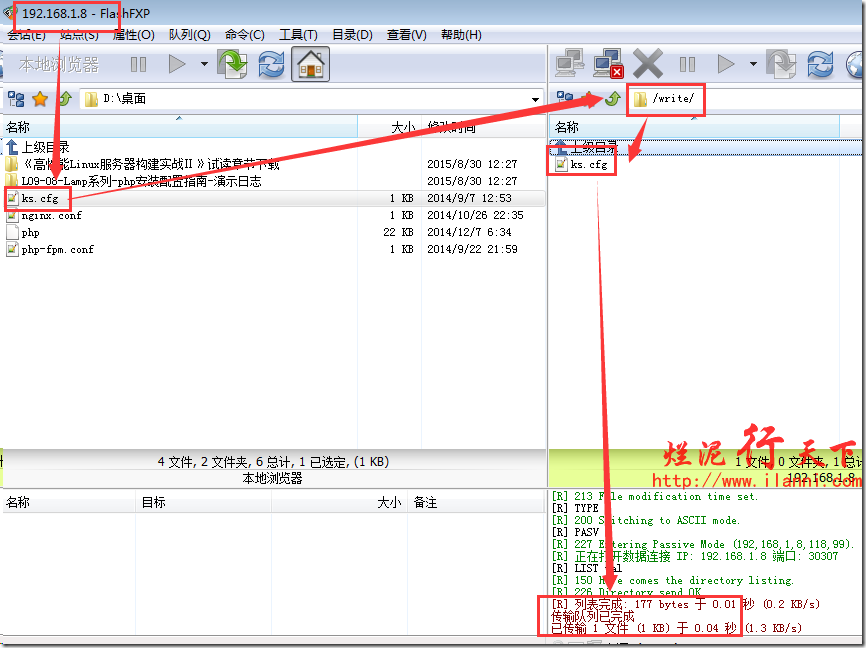866x648 pixels.
Task: Click the local pane pause transfer icon
Action: (138, 65)
